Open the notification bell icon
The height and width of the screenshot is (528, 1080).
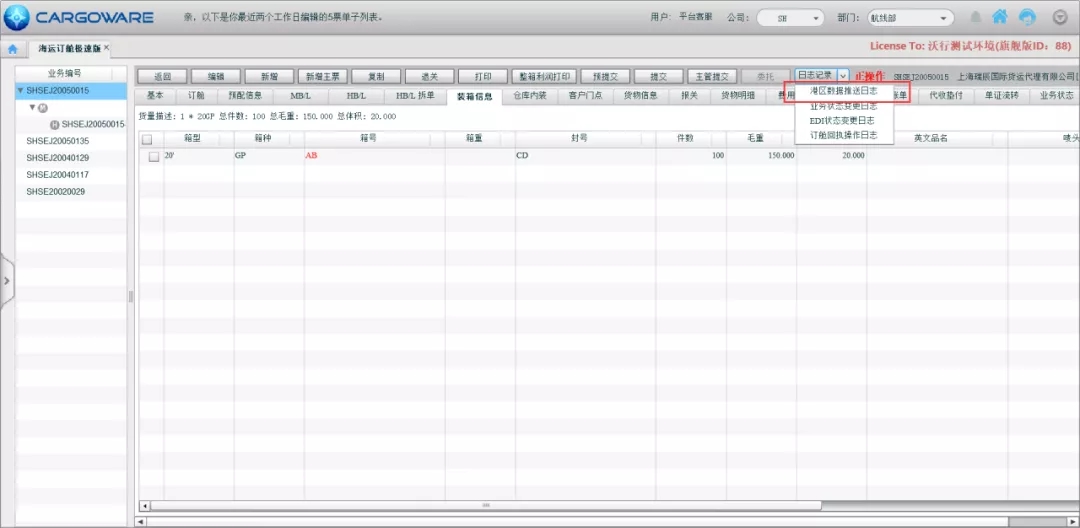975,17
